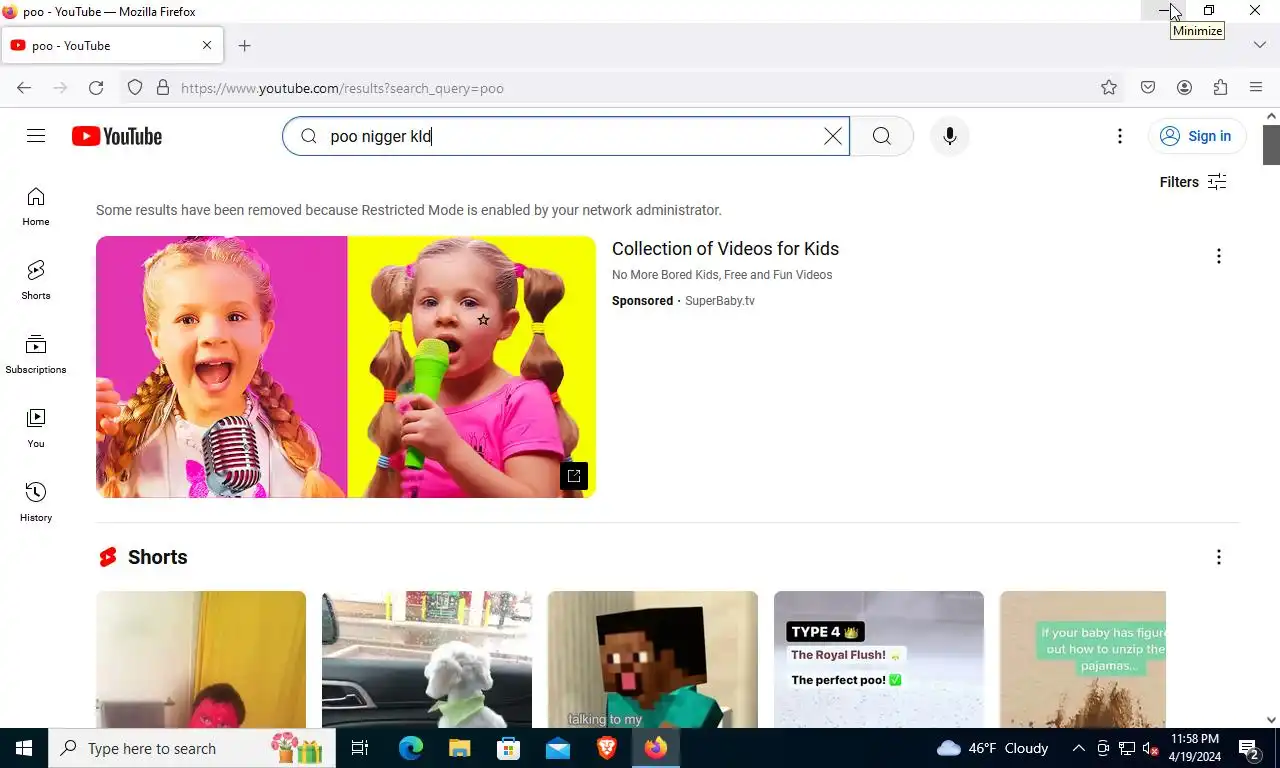Run the search with the magnifier button
The image size is (1280, 768).
coord(881,136)
